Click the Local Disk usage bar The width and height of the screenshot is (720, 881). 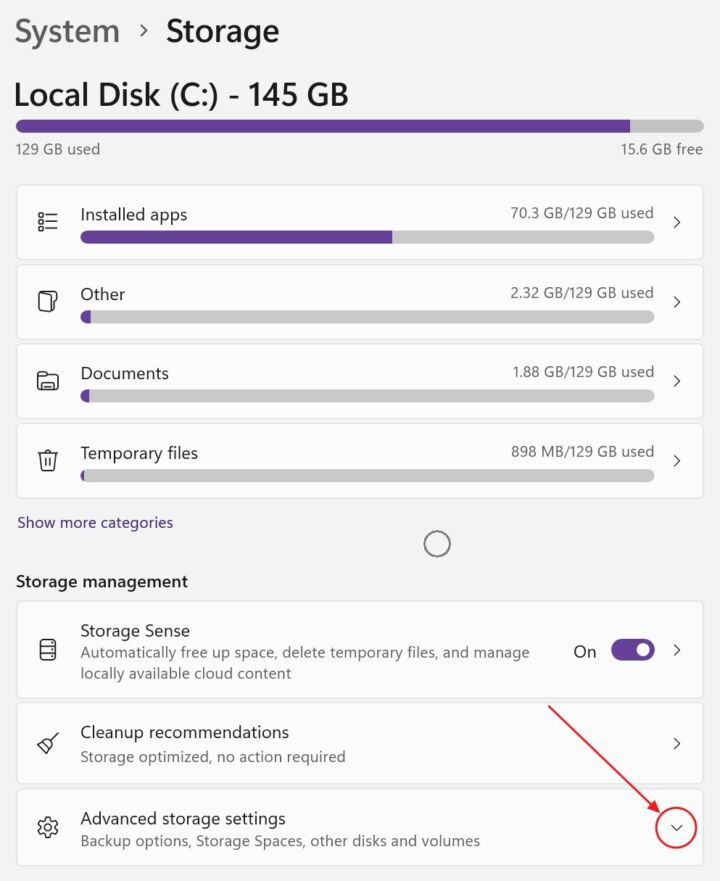tap(360, 125)
